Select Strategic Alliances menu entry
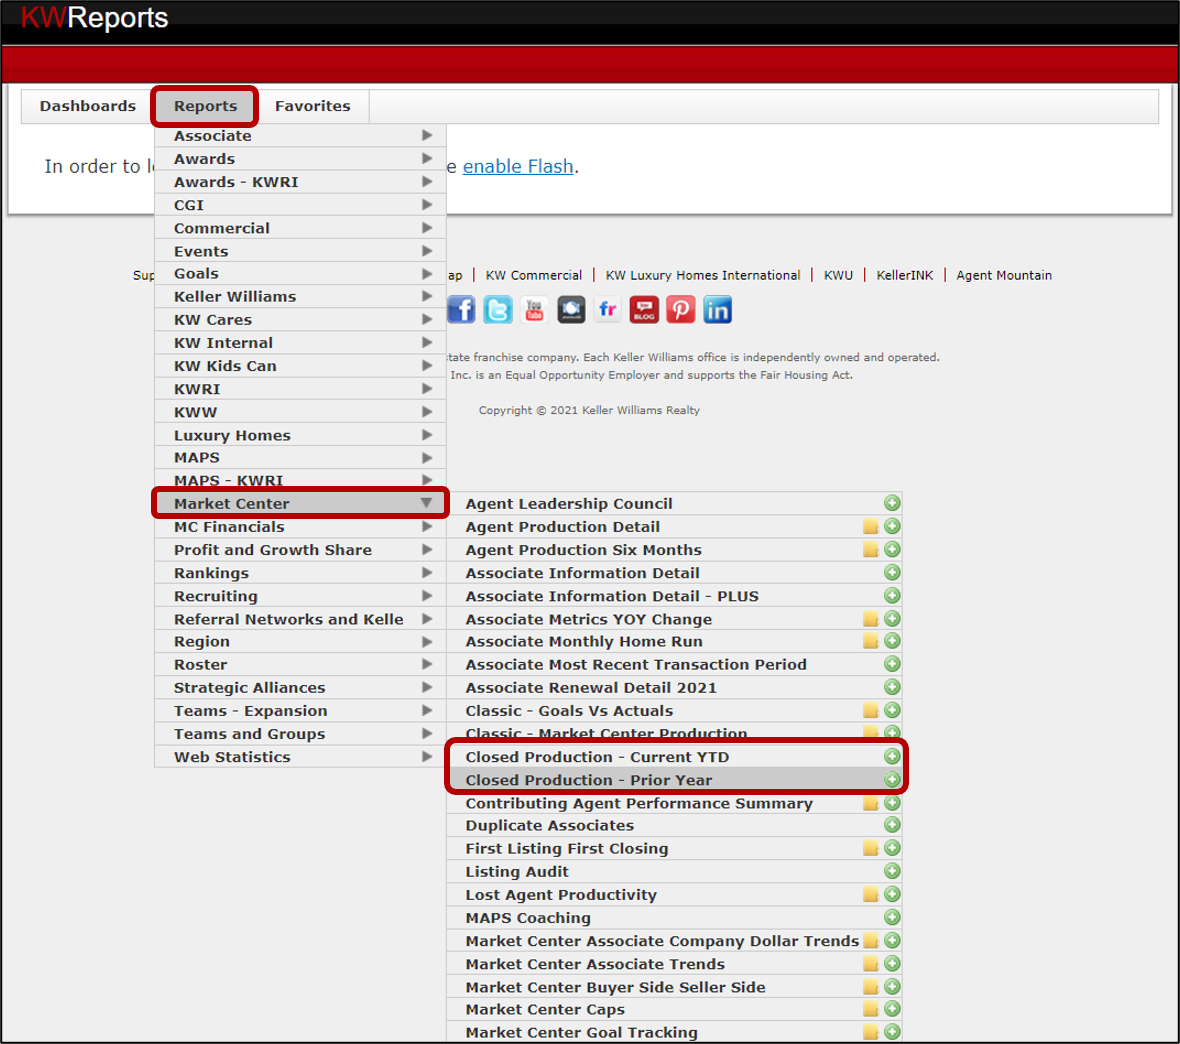The height and width of the screenshot is (1044, 1180). (300, 687)
